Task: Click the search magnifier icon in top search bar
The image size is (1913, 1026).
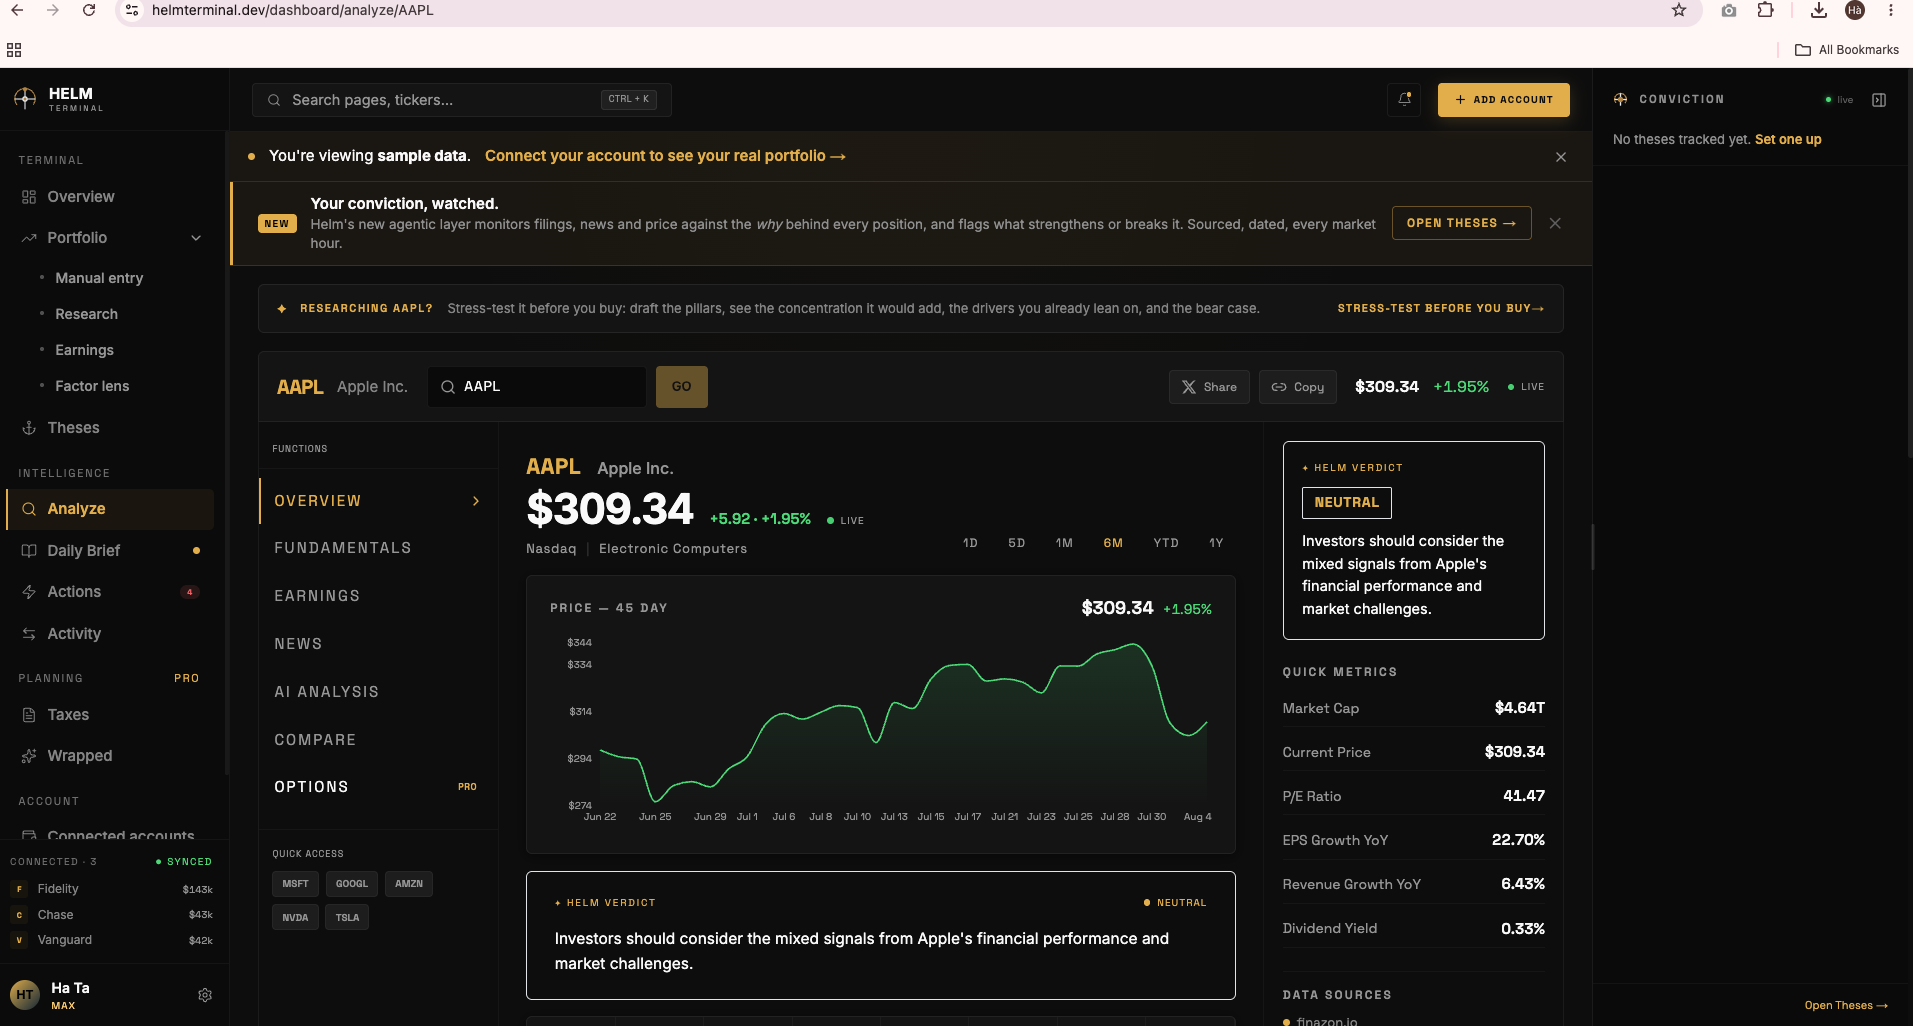Action: pos(274,100)
